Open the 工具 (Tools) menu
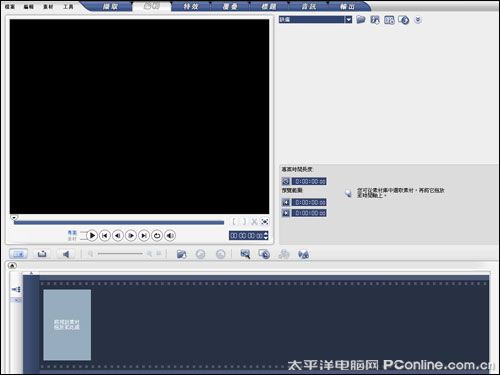This screenshot has height=375, width=500. pos(68,7)
